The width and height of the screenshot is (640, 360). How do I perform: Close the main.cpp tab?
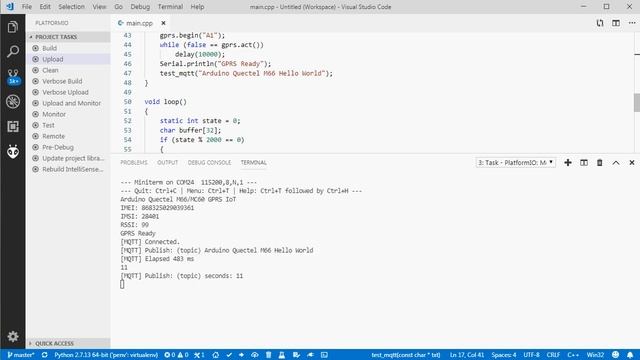click(x=163, y=23)
